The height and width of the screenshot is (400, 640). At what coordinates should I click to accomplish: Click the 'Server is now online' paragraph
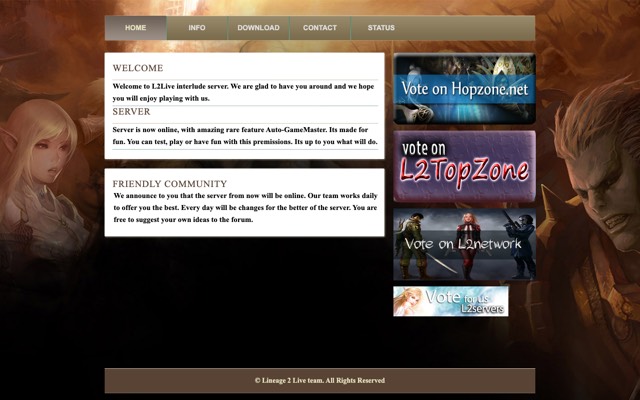tap(245, 136)
